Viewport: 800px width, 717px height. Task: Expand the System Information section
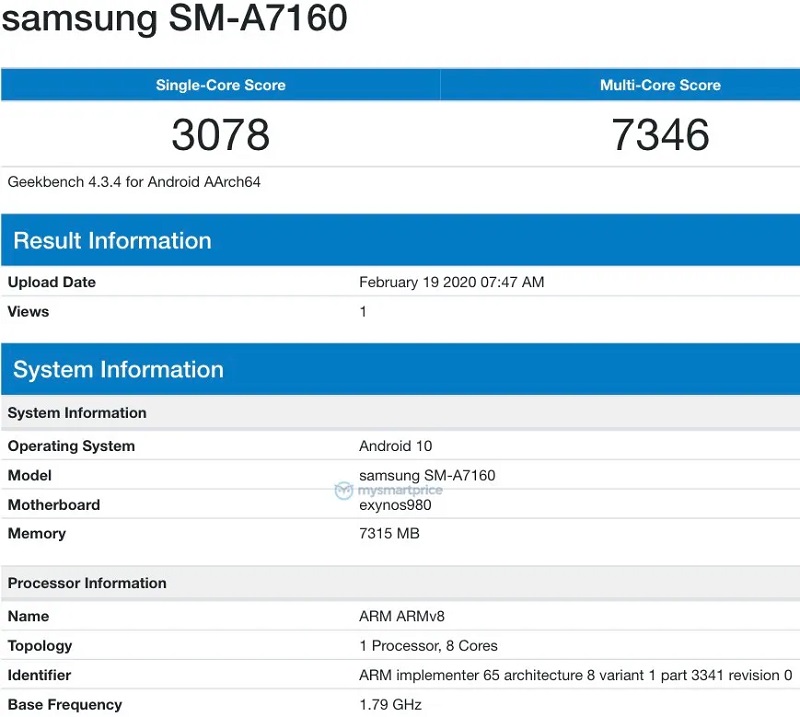point(119,369)
